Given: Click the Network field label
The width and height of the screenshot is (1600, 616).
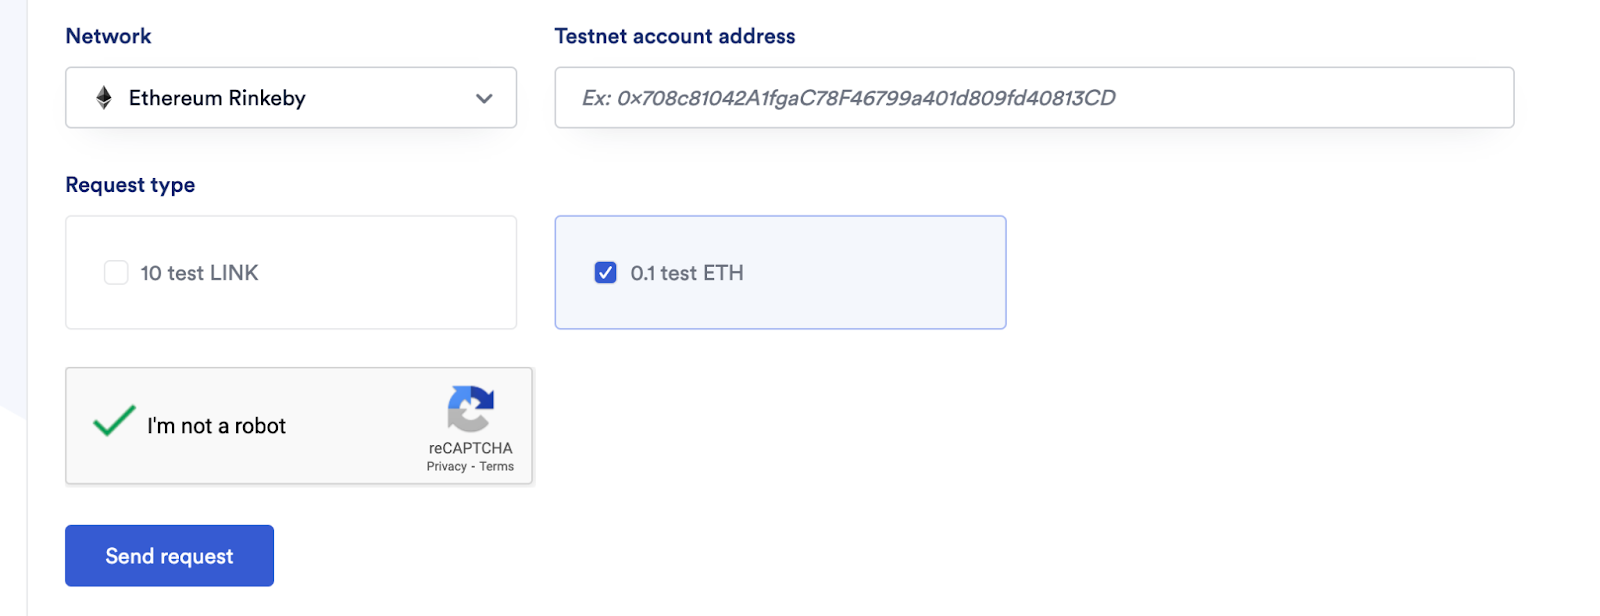Looking at the screenshot, I should click(108, 36).
